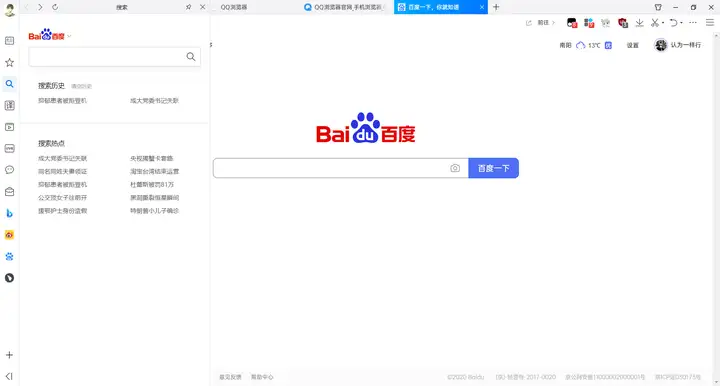
Task: Open the Bing icon in the sidebar
Action: click(9, 213)
